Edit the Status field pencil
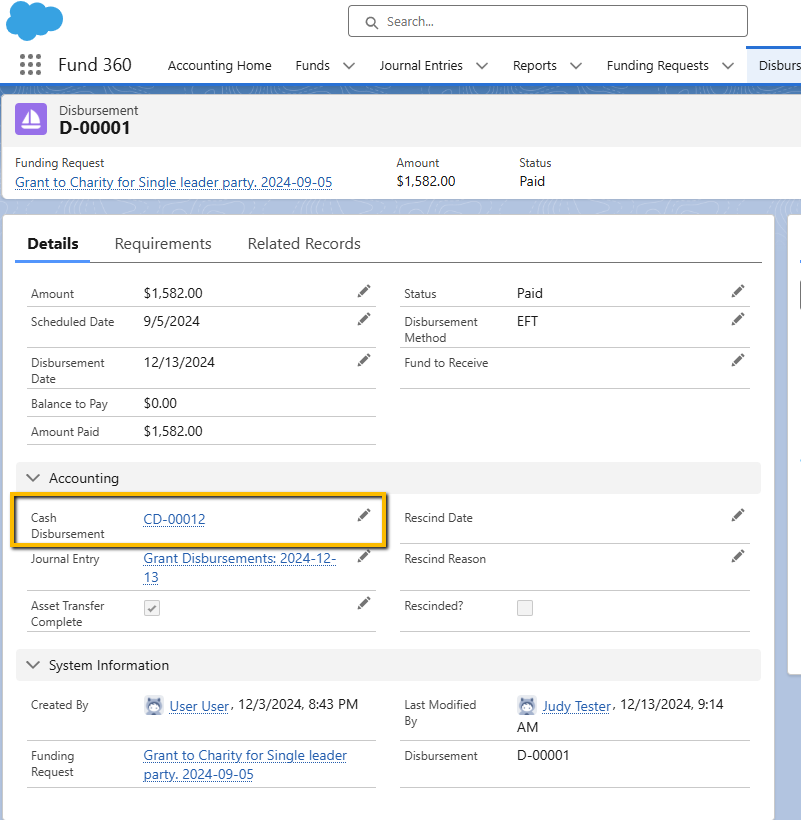The image size is (801, 820). click(738, 291)
